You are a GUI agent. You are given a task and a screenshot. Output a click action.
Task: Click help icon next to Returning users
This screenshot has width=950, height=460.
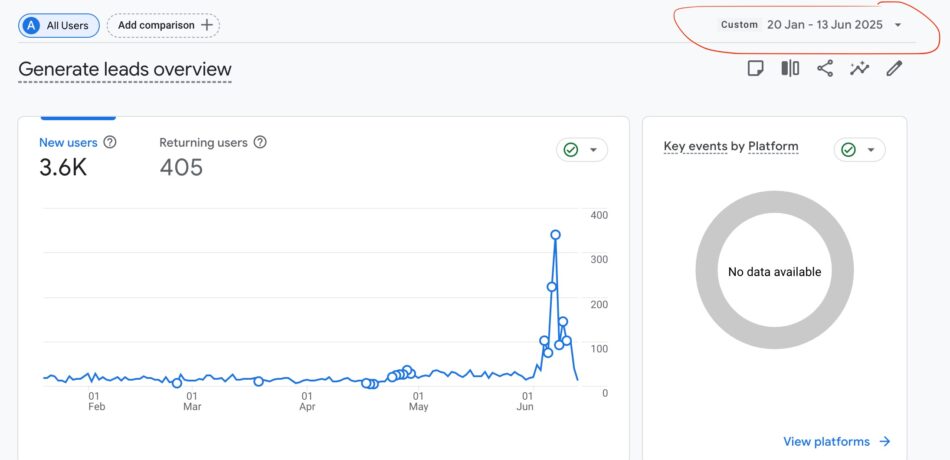click(x=260, y=143)
